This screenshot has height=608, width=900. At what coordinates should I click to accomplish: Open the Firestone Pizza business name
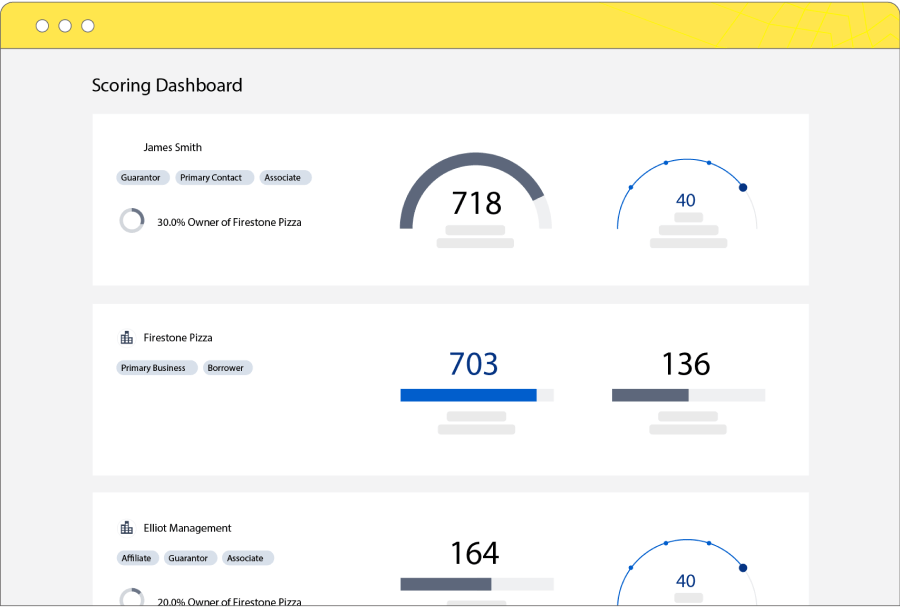click(178, 338)
